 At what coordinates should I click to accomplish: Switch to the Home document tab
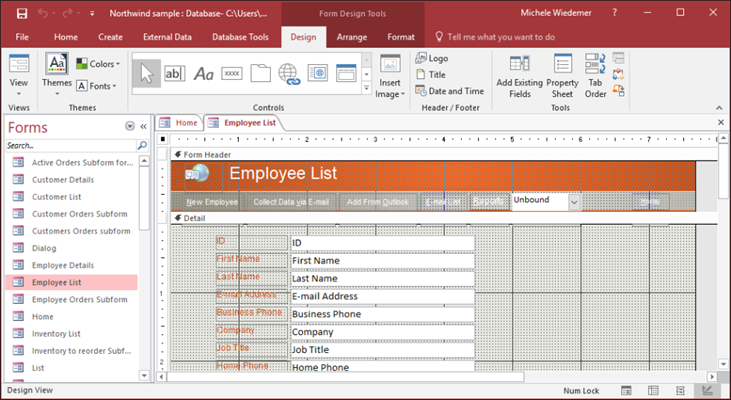pyautogui.click(x=179, y=123)
